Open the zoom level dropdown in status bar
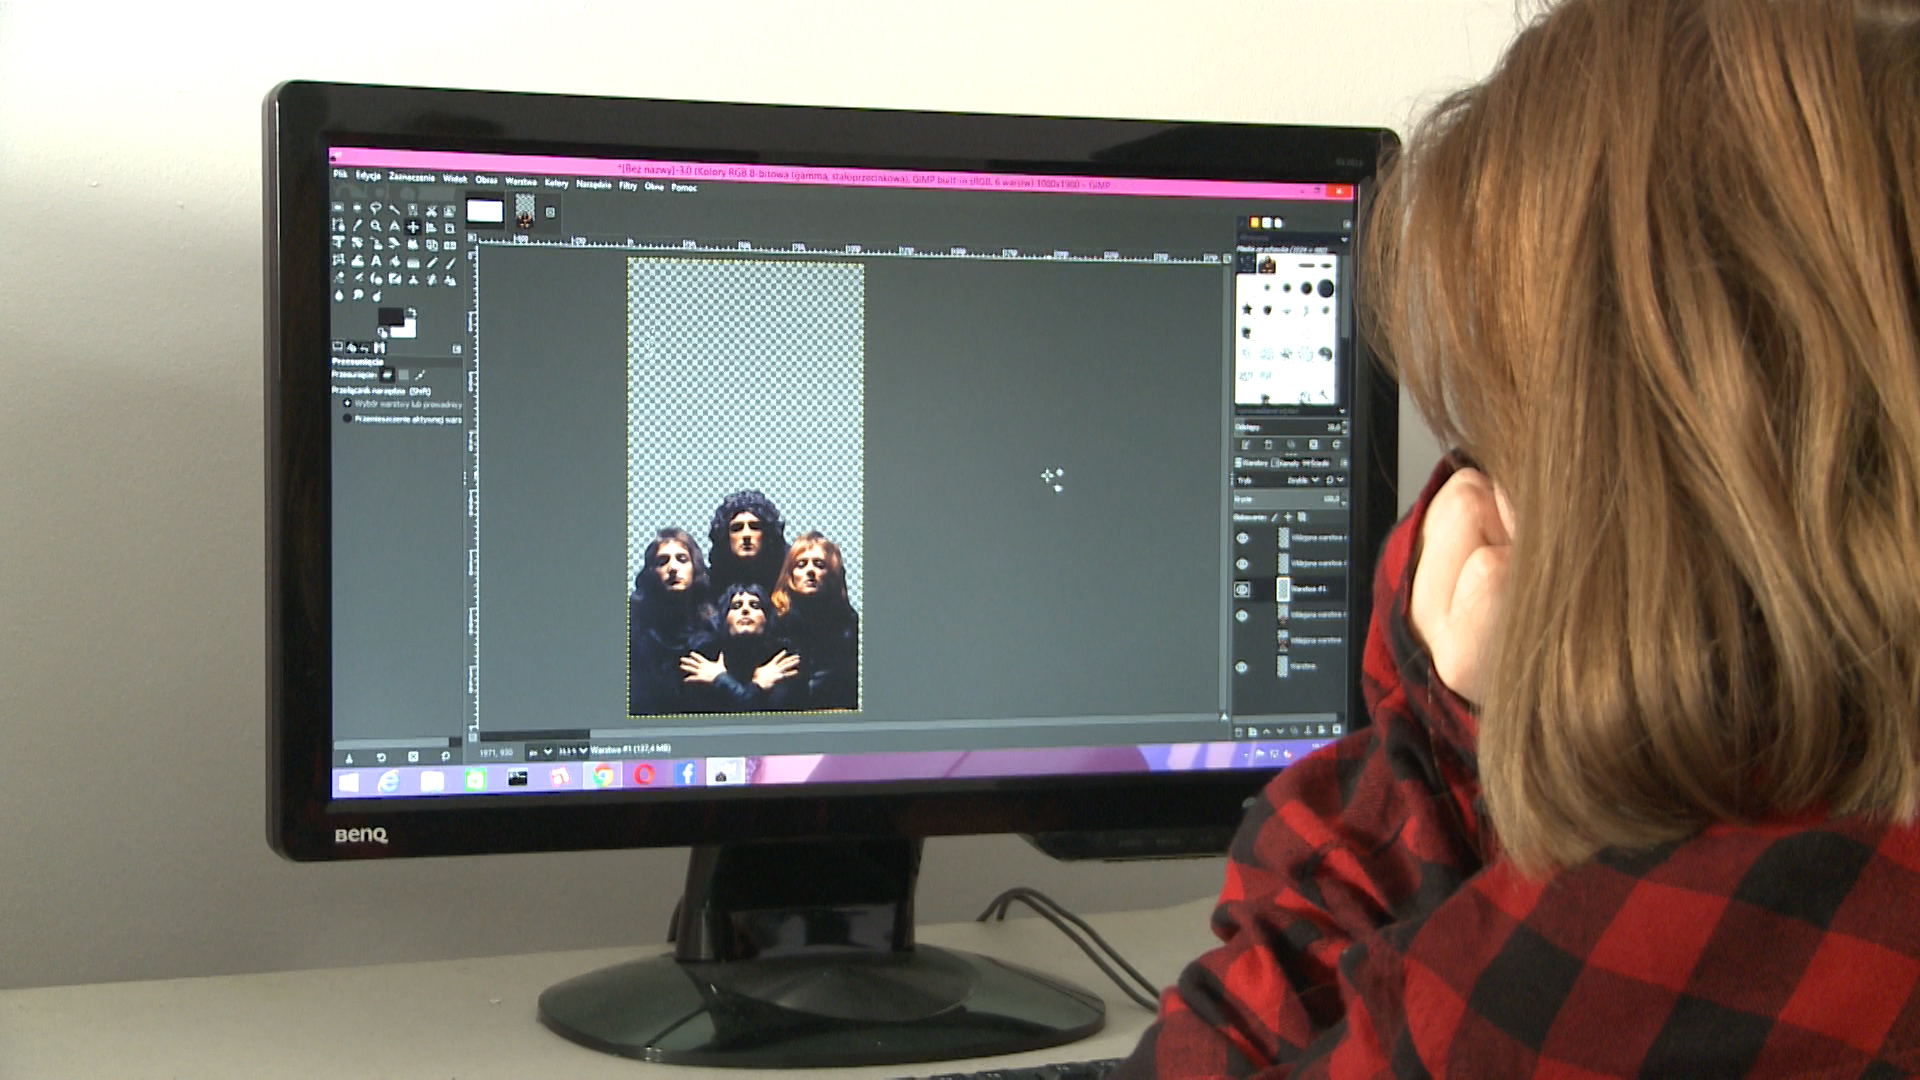1920x1080 pixels. click(x=573, y=751)
